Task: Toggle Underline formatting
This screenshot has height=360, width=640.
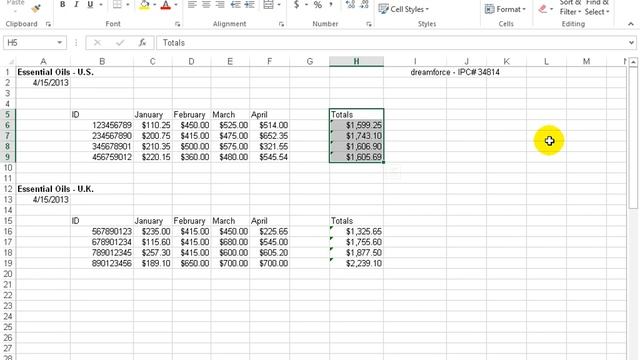Action: pos(90,4)
